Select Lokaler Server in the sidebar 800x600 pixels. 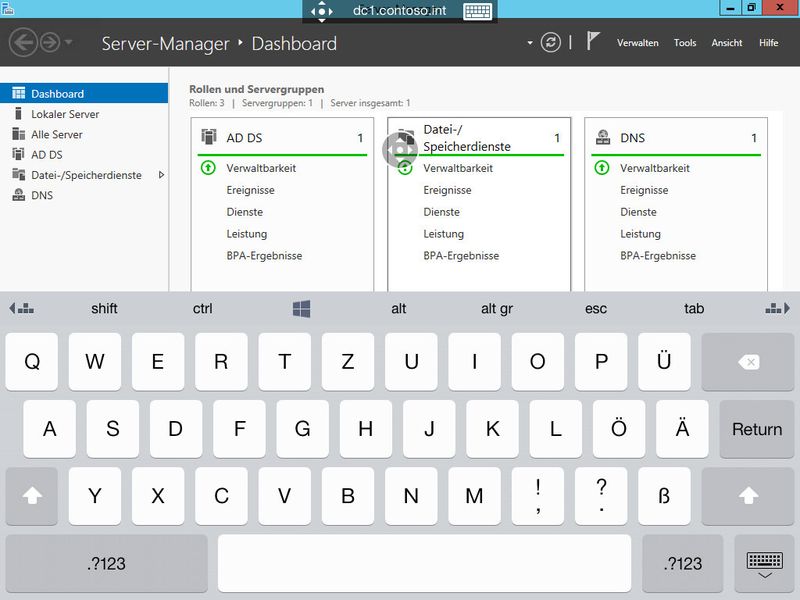[84, 114]
